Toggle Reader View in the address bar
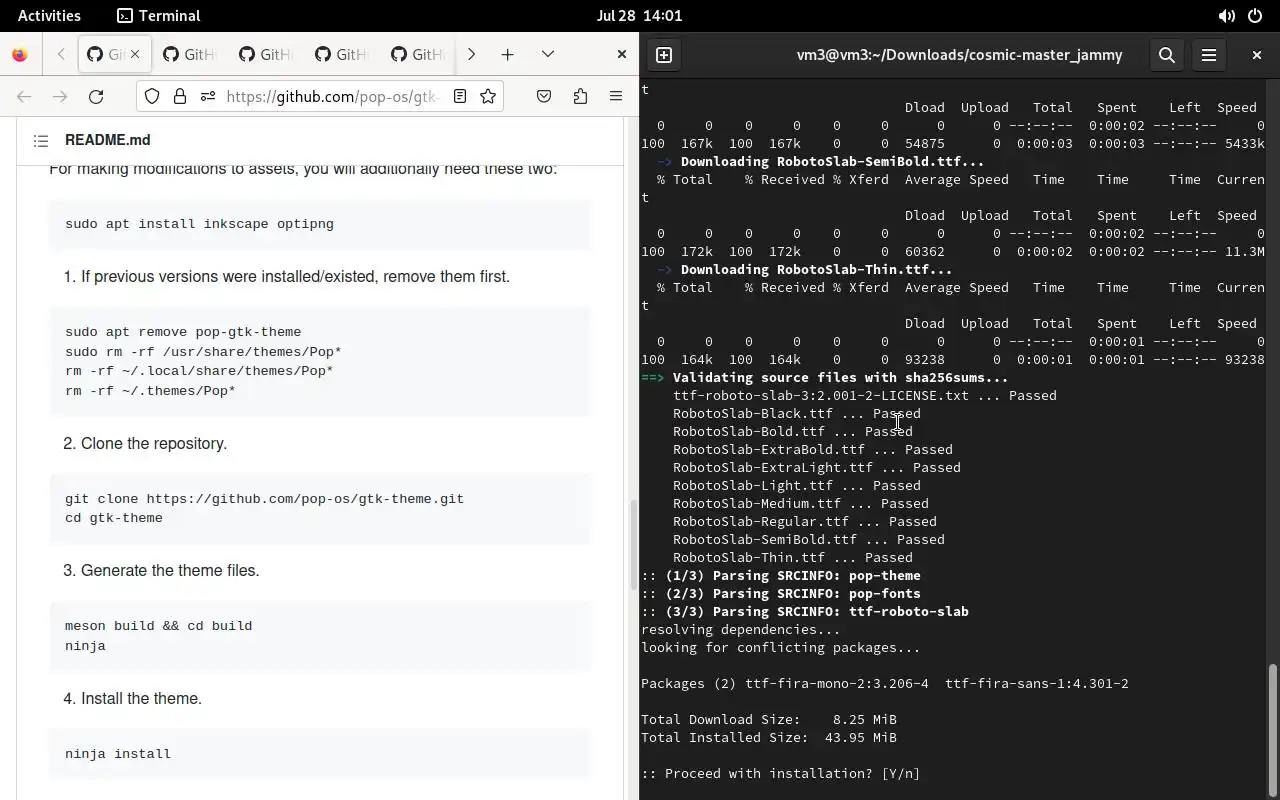The height and width of the screenshot is (800, 1280). click(x=460, y=96)
